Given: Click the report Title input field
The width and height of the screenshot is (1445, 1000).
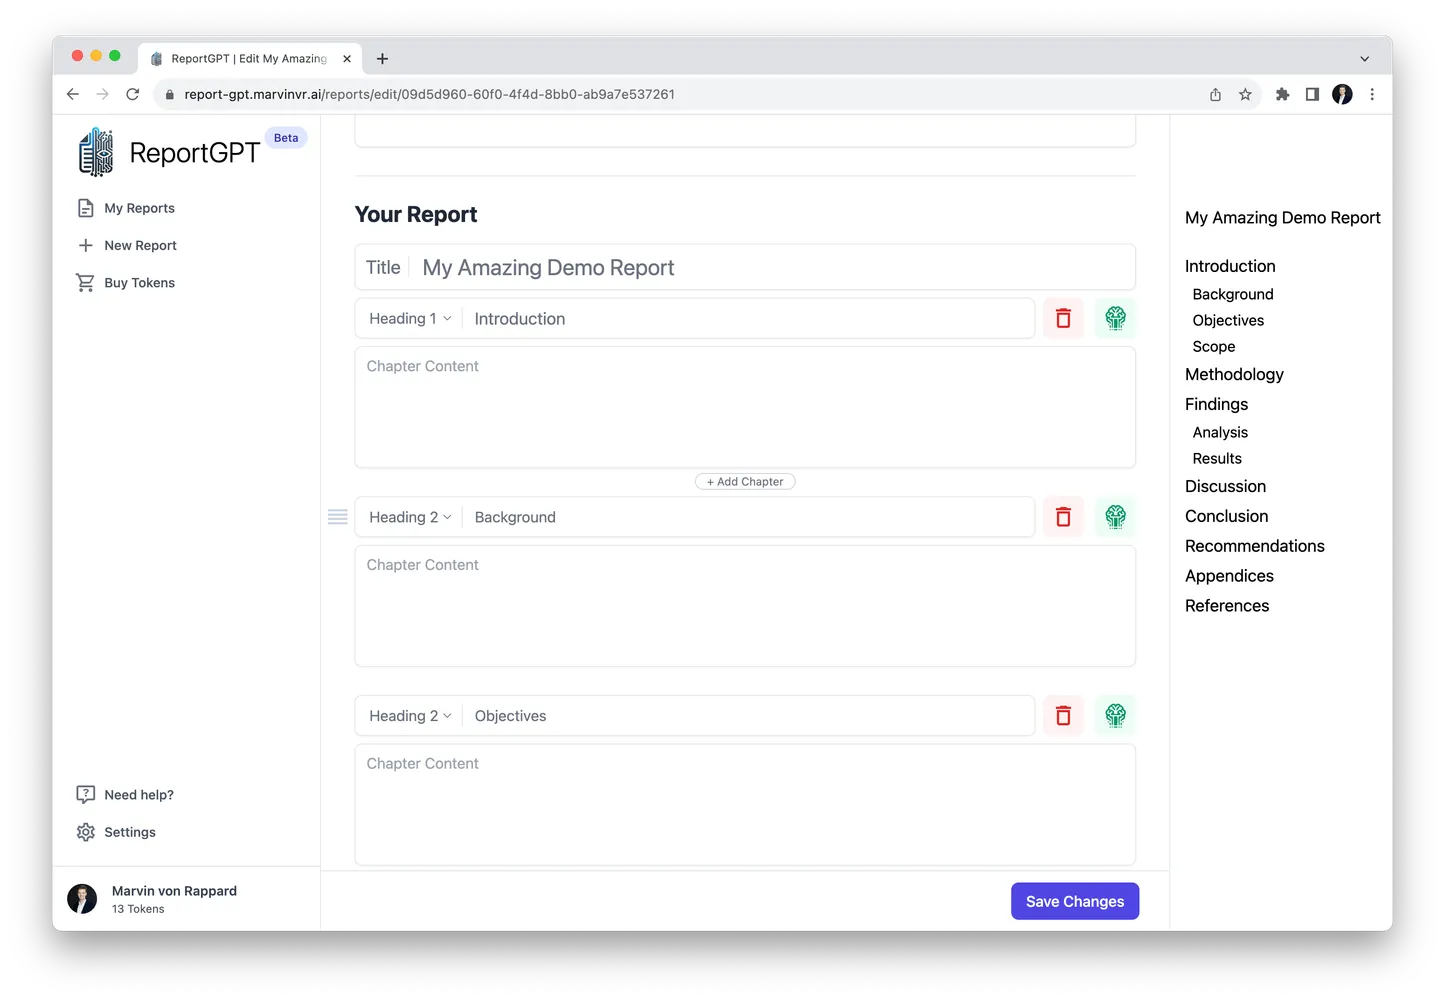Looking at the screenshot, I should [x=770, y=268].
